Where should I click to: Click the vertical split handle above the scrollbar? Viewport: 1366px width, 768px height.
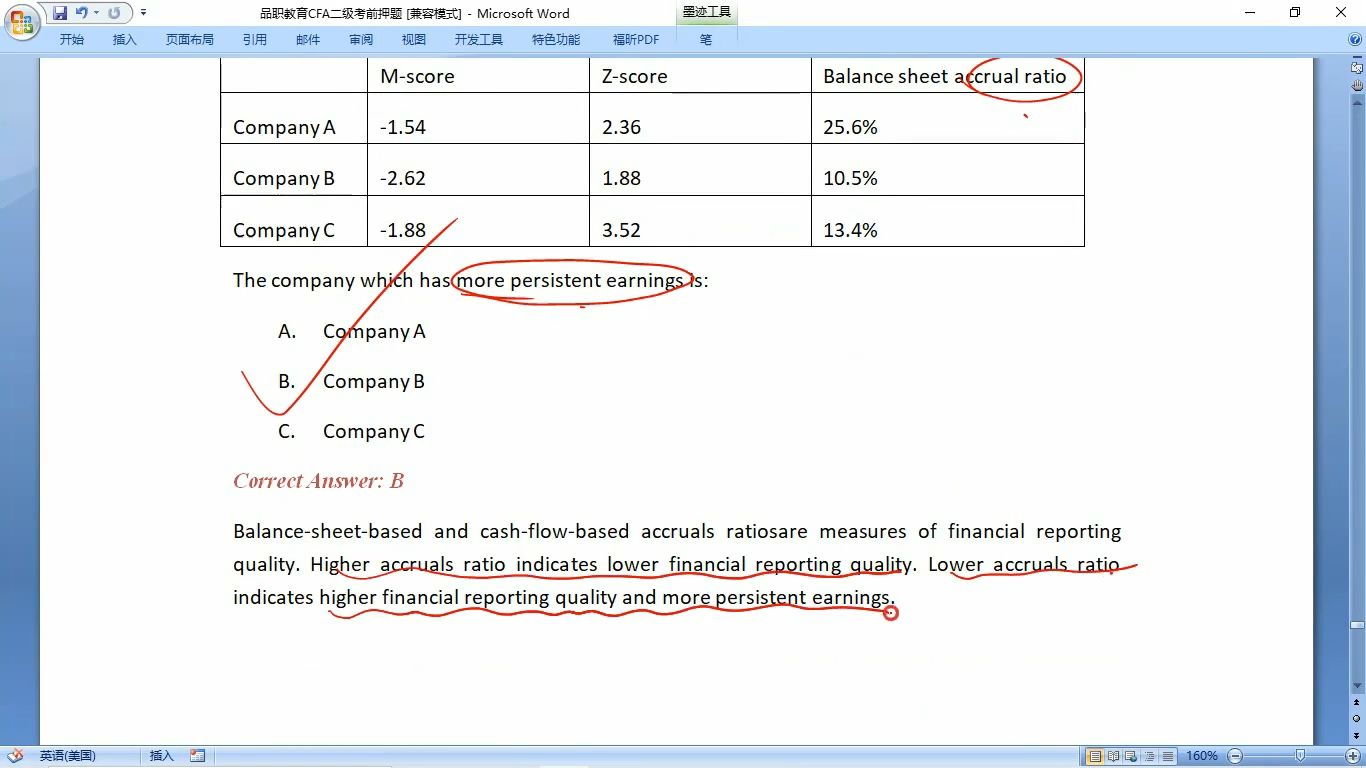1357,57
